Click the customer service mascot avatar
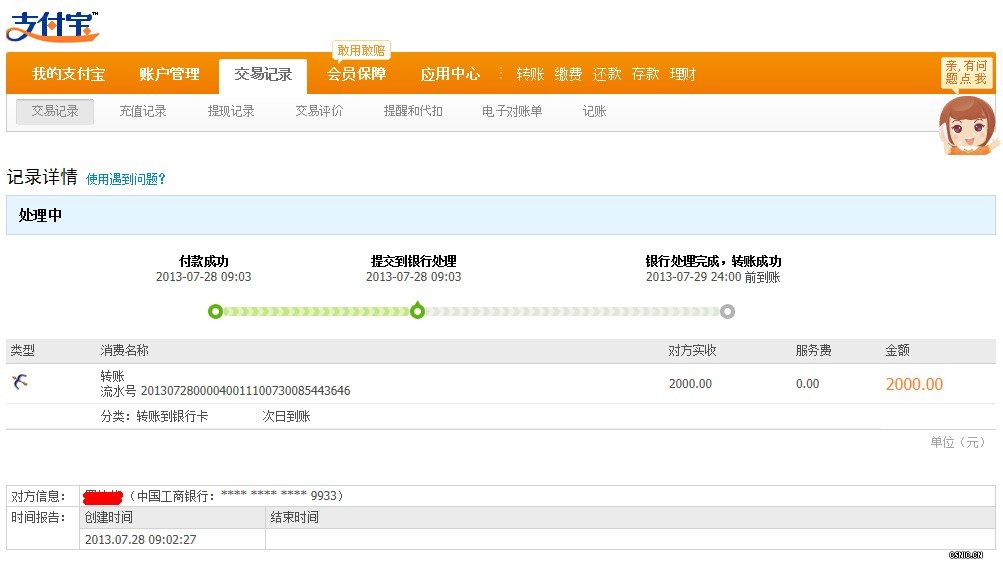This screenshot has height=566, width=1003. pos(966,124)
